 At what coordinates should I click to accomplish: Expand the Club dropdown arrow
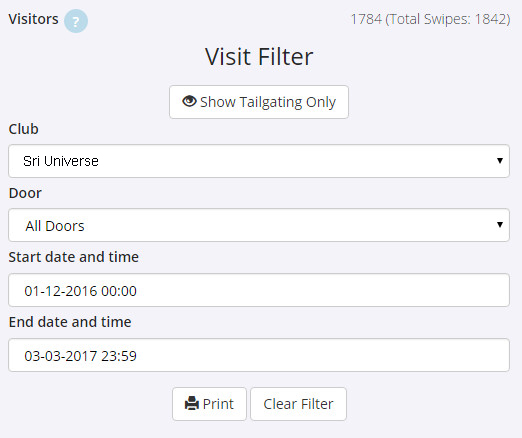click(x=499, y=161)
